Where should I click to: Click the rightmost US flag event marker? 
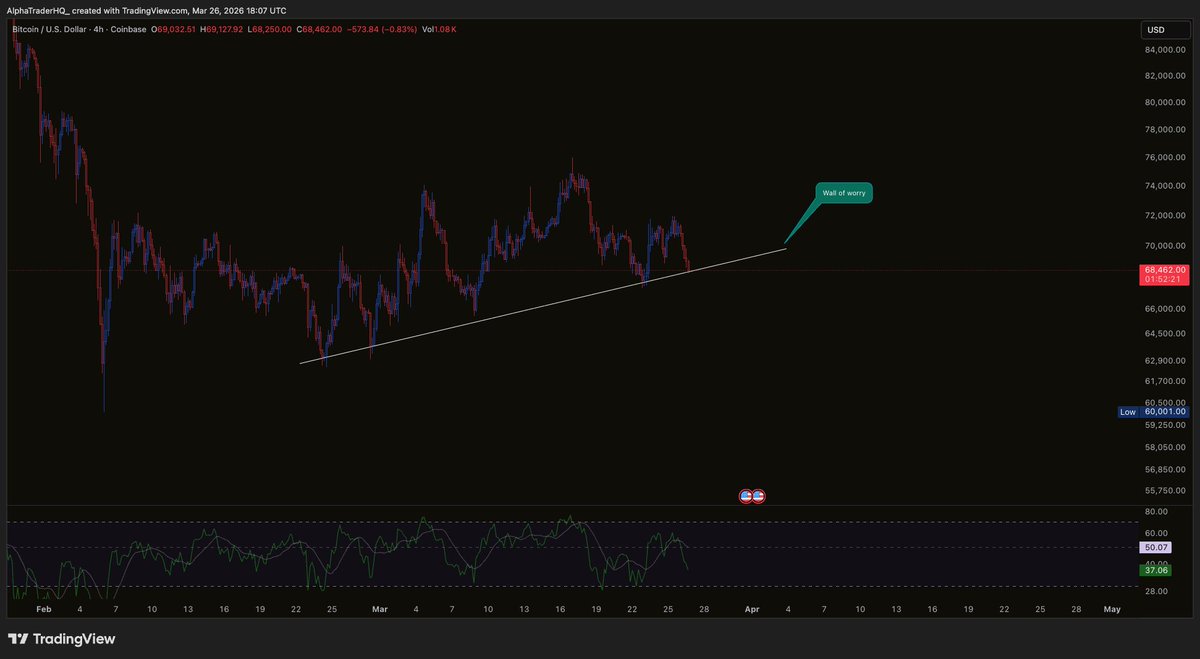click(759, 495)
